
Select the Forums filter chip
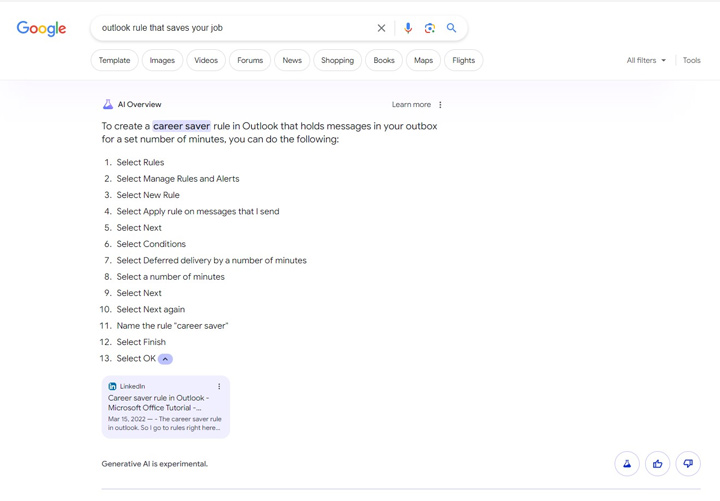pyautogui.click(x=250, y=61)
